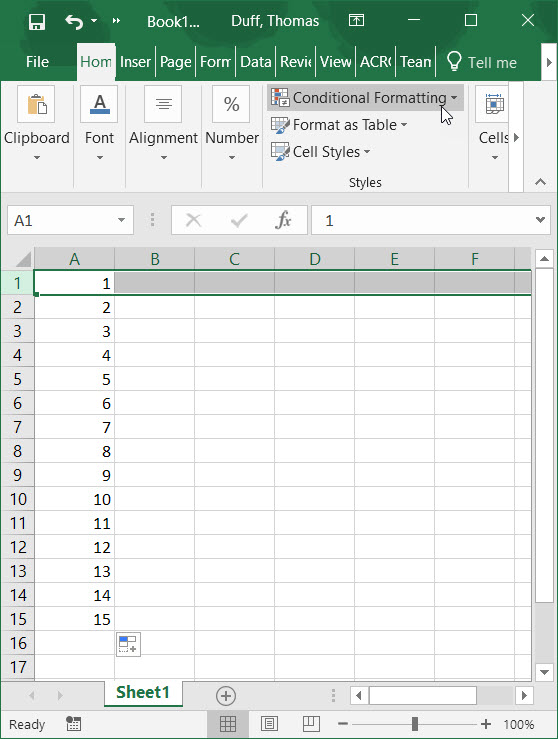The height and width of the screenshot is (739, 558).
Task: Select column B header
Action: click(155, 259)
